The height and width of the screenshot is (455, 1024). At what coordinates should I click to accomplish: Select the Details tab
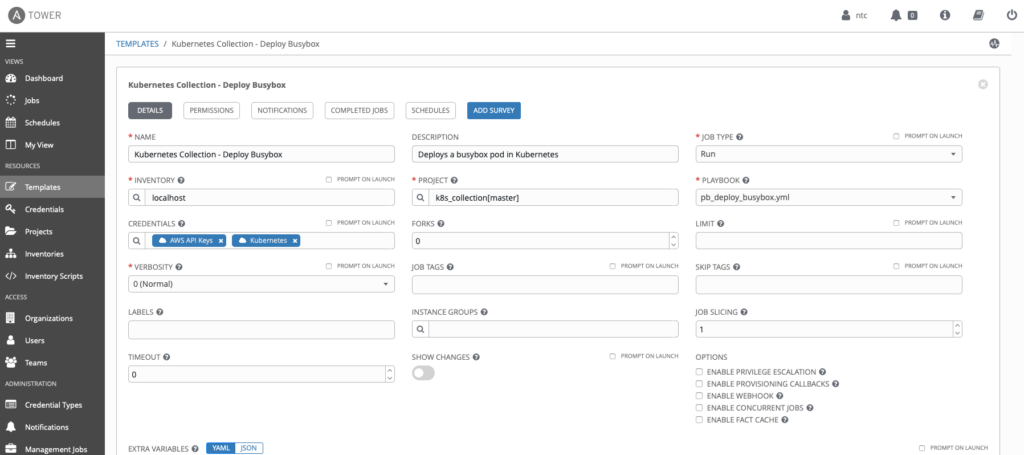[x=150, y=111]
